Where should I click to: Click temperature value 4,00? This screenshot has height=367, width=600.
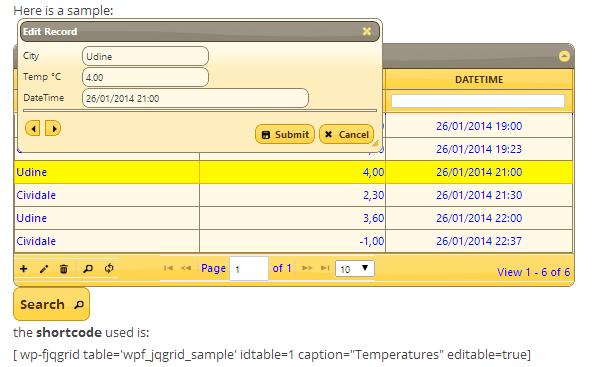pyautogui.click(x=373, y=172)
